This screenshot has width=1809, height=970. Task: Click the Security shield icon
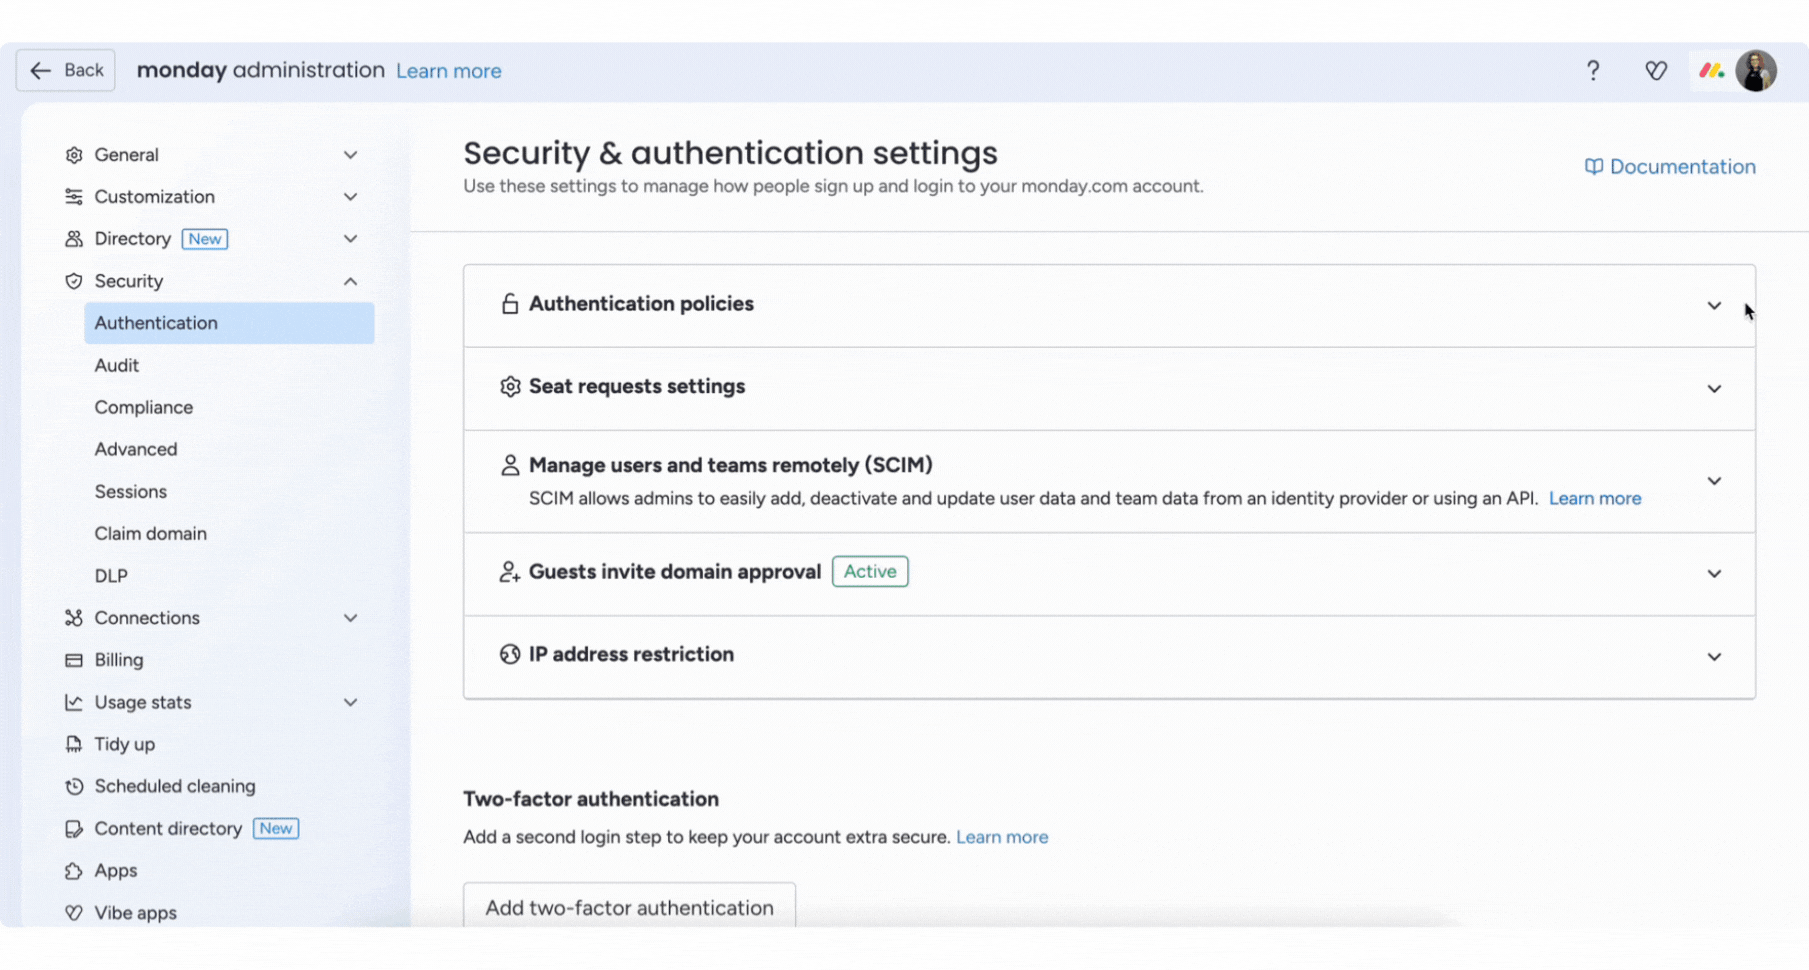pos(74,281)
